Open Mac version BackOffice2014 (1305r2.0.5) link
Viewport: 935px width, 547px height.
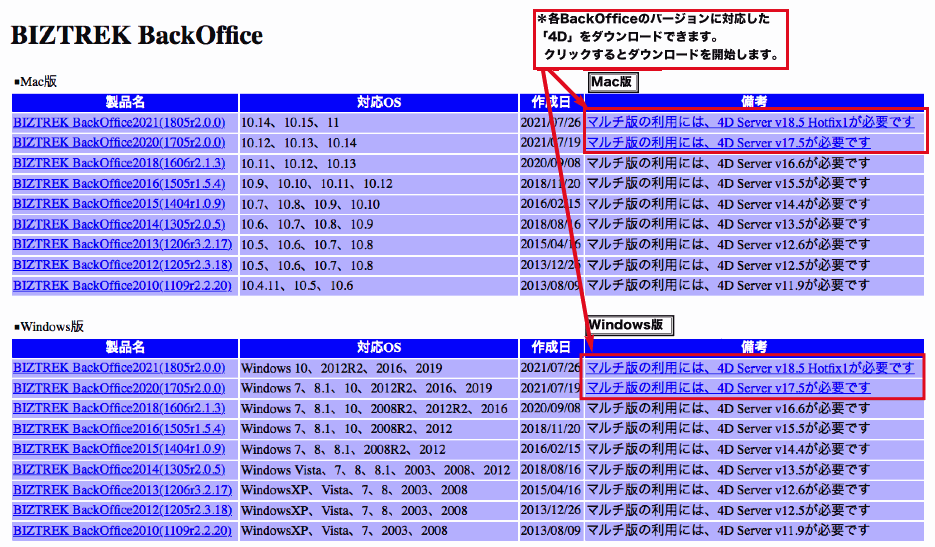click(119, 225)
